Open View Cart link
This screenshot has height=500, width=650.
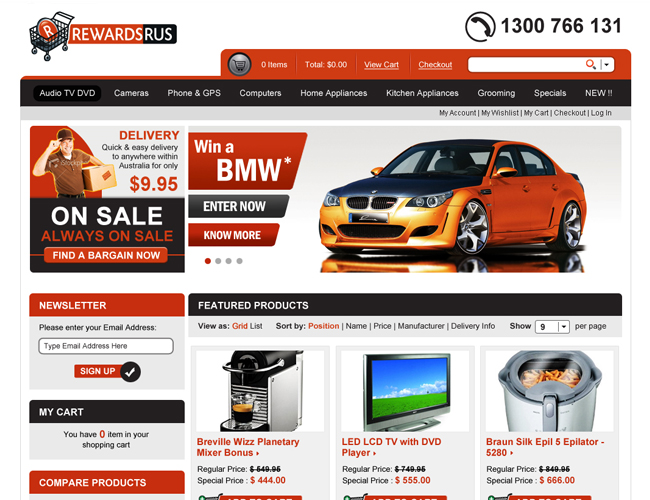point(381,65)
